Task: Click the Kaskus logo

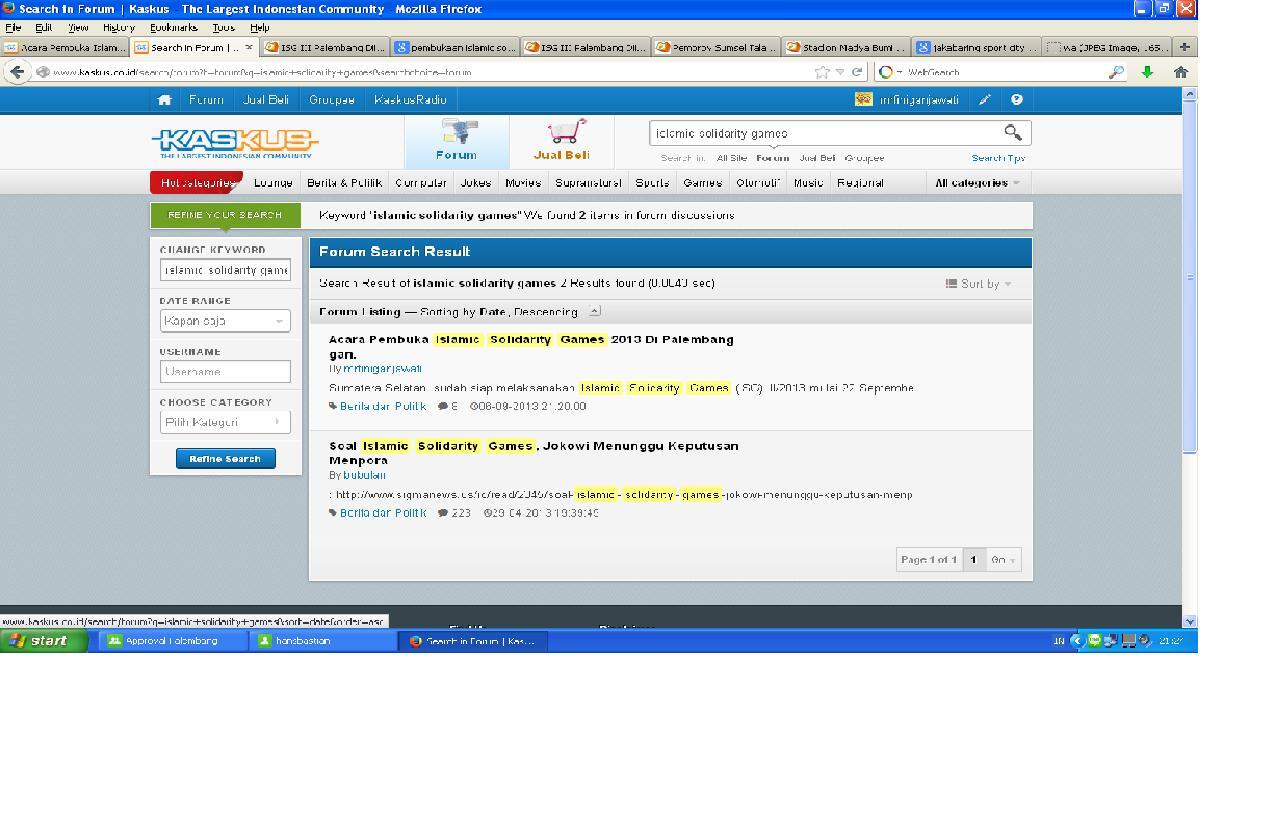Action: click(235, 143)
